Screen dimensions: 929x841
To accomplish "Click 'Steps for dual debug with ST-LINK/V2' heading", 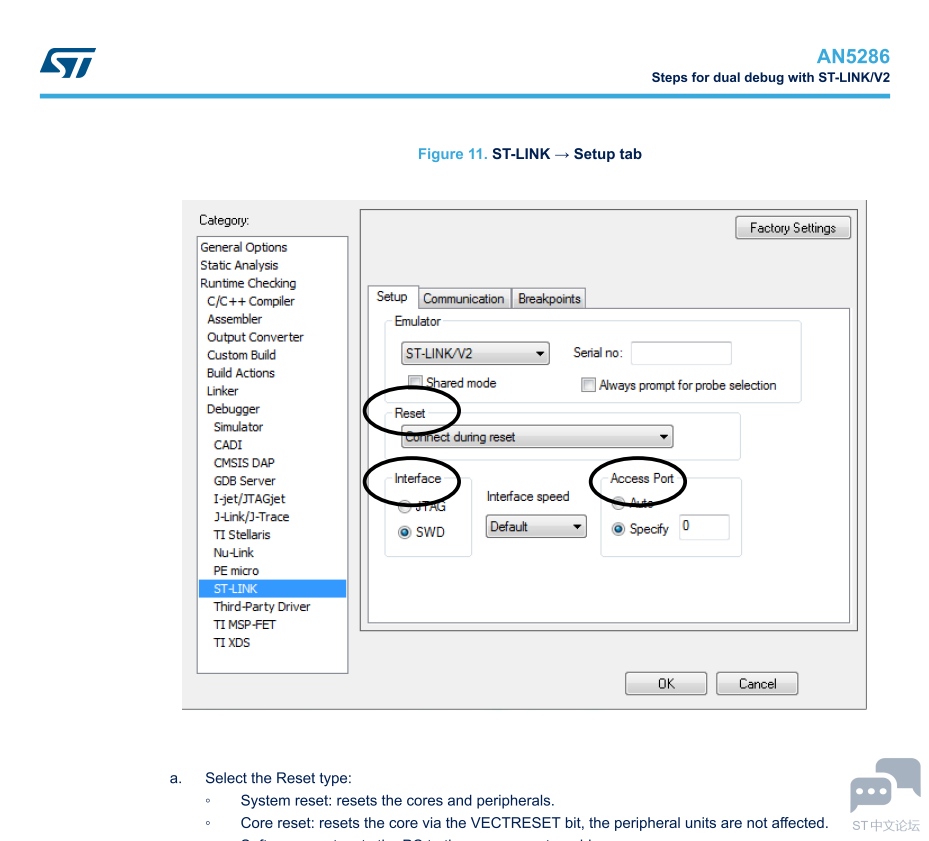I will [771, 78].
